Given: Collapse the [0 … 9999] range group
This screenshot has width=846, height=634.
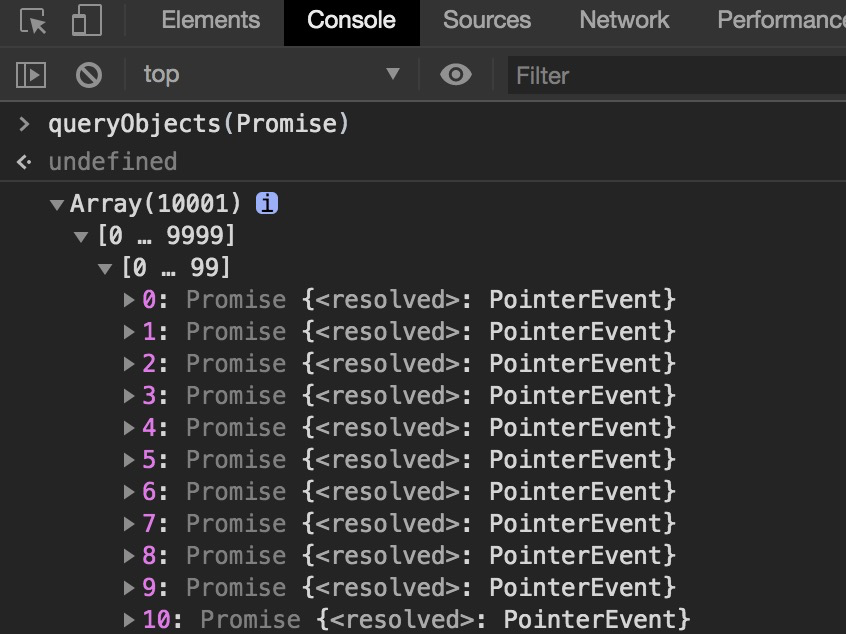Looking at the screenshot, I should pos(81,236).
